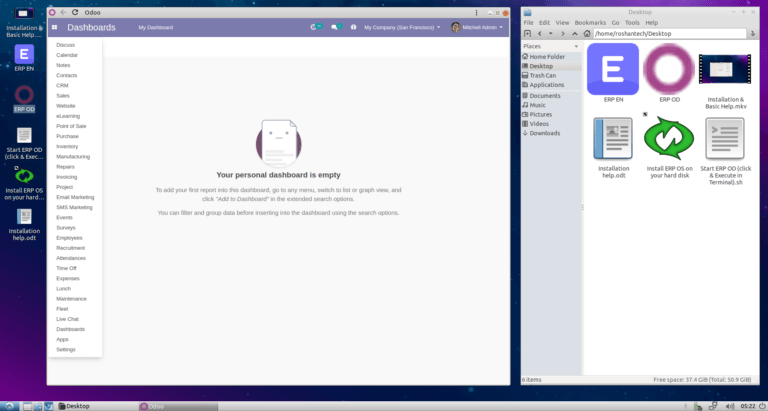
Task: Open Discuss from the apps menu
Action: click(66, 45)
